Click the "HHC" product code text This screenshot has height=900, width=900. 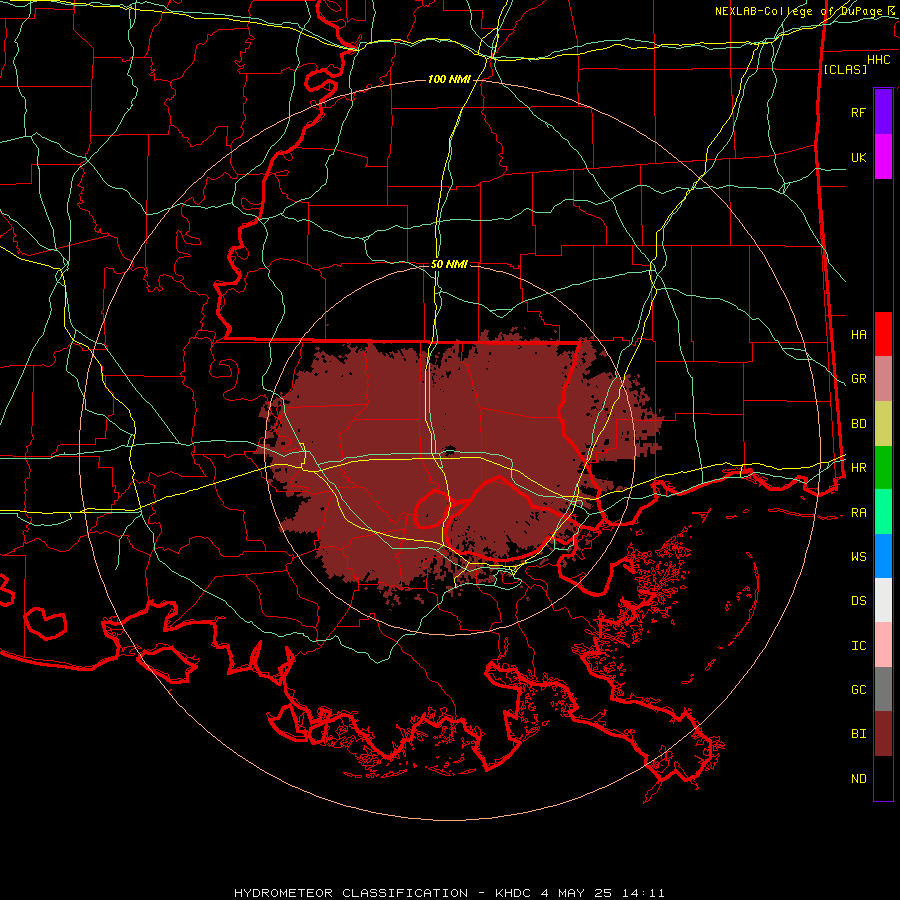(879, 60)
